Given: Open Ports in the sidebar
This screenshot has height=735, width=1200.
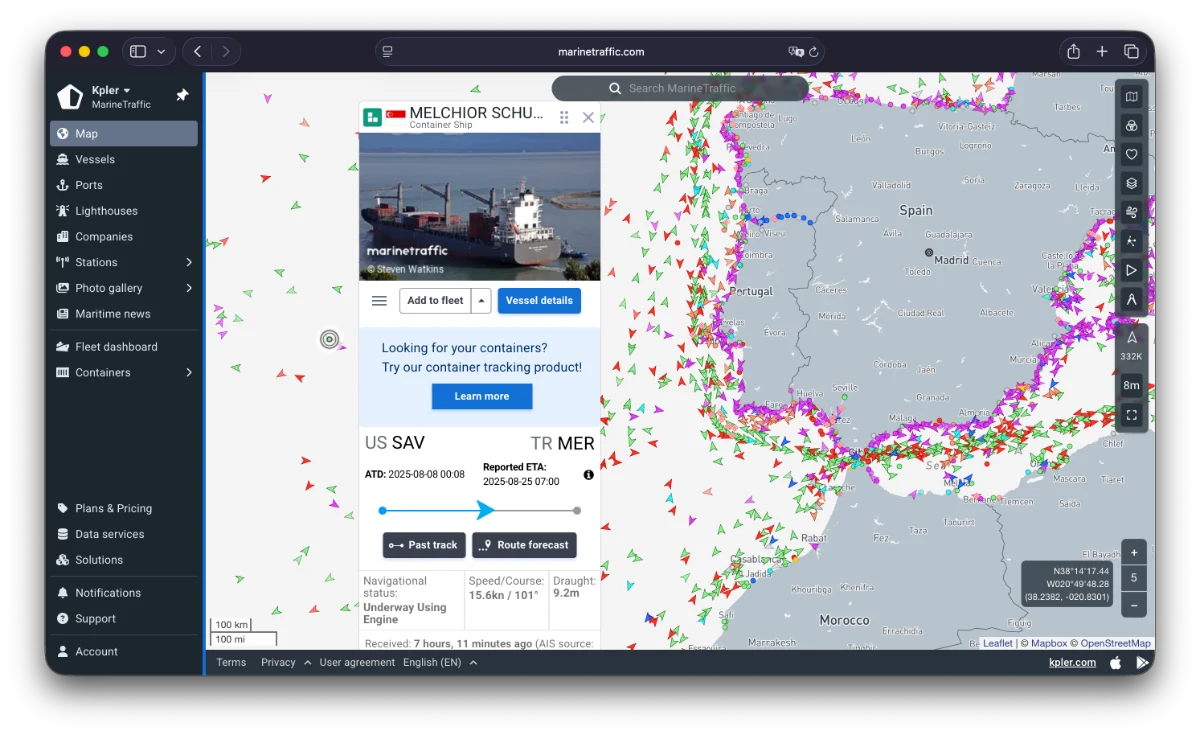Looking at the screenshot, I should click(x=89, y=185).
